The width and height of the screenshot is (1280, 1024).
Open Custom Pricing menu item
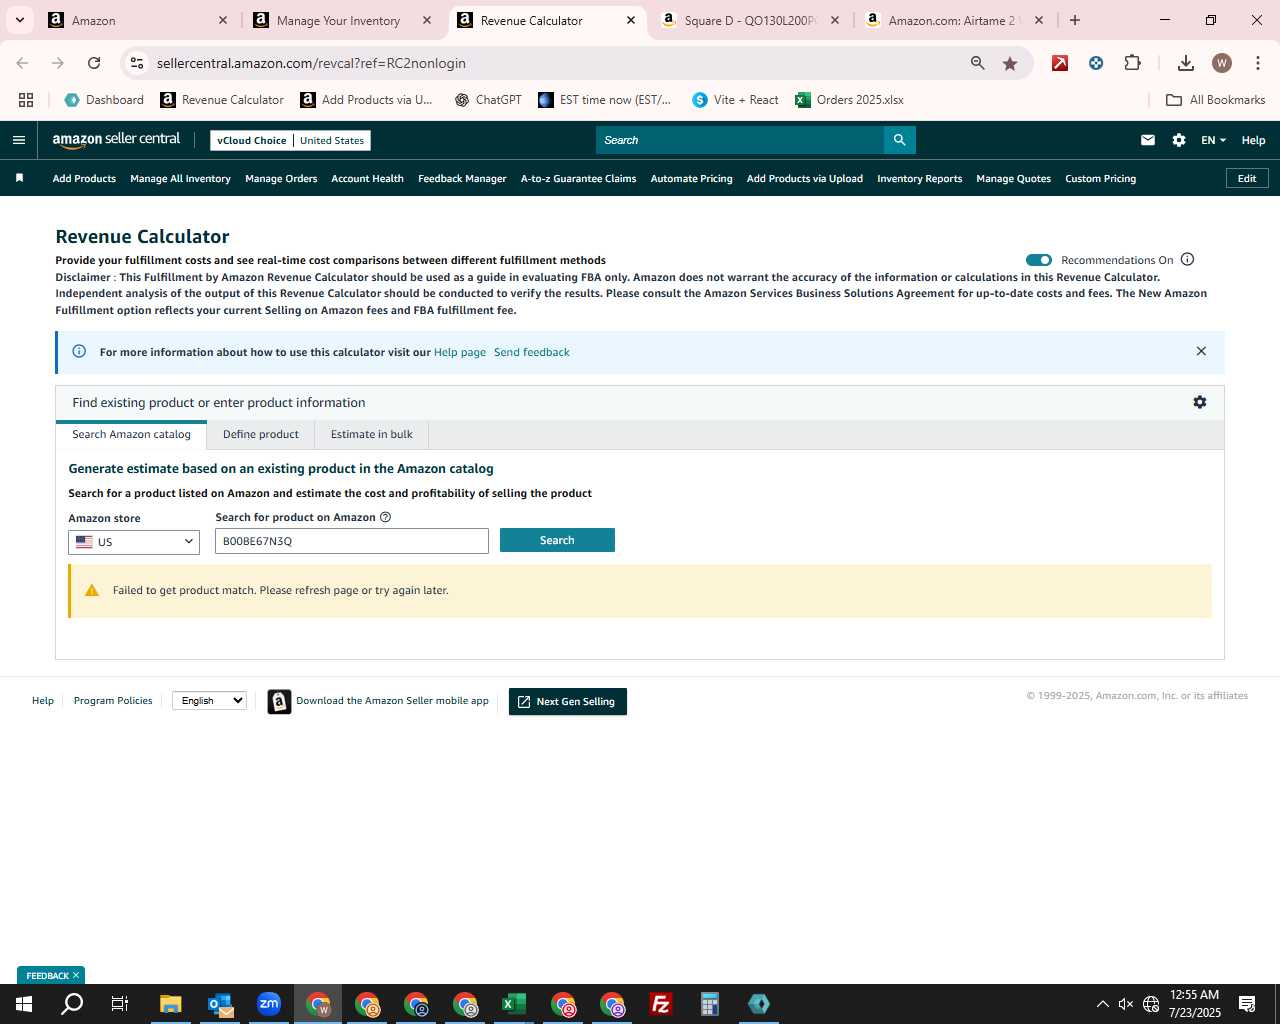click(x=1100, y=179)
